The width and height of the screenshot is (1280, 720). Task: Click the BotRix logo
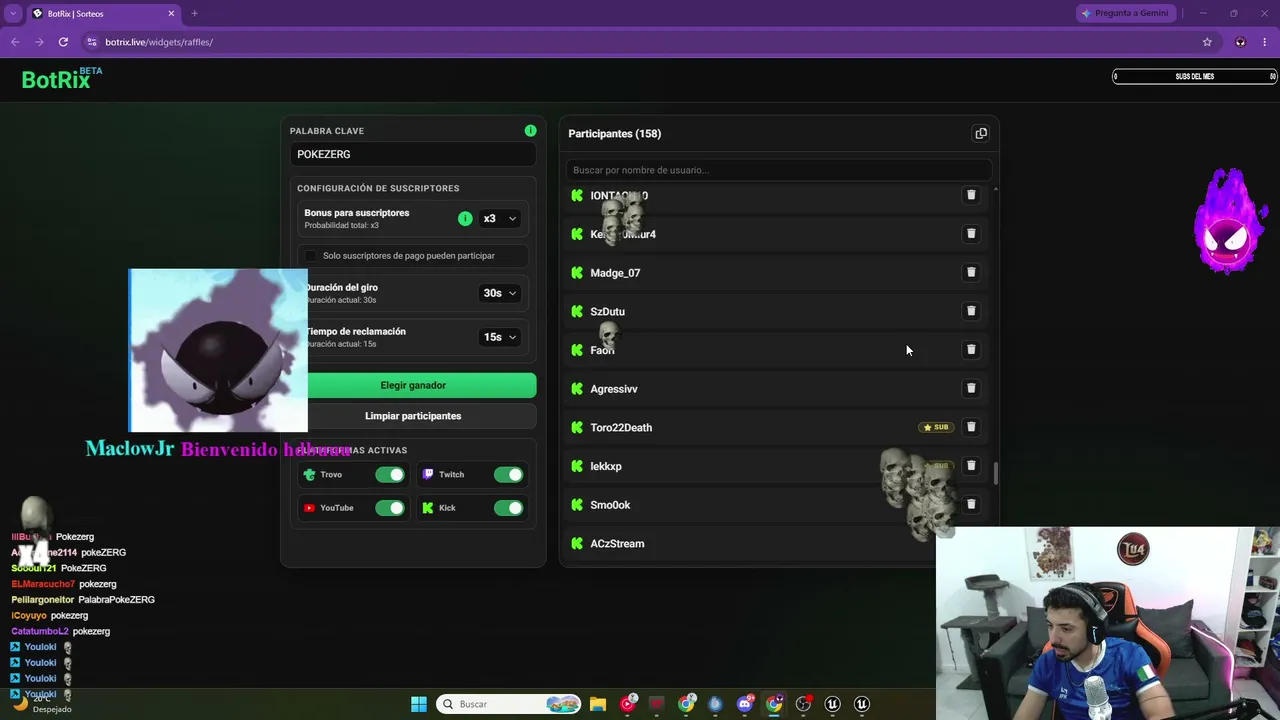(x=61, y=79)
